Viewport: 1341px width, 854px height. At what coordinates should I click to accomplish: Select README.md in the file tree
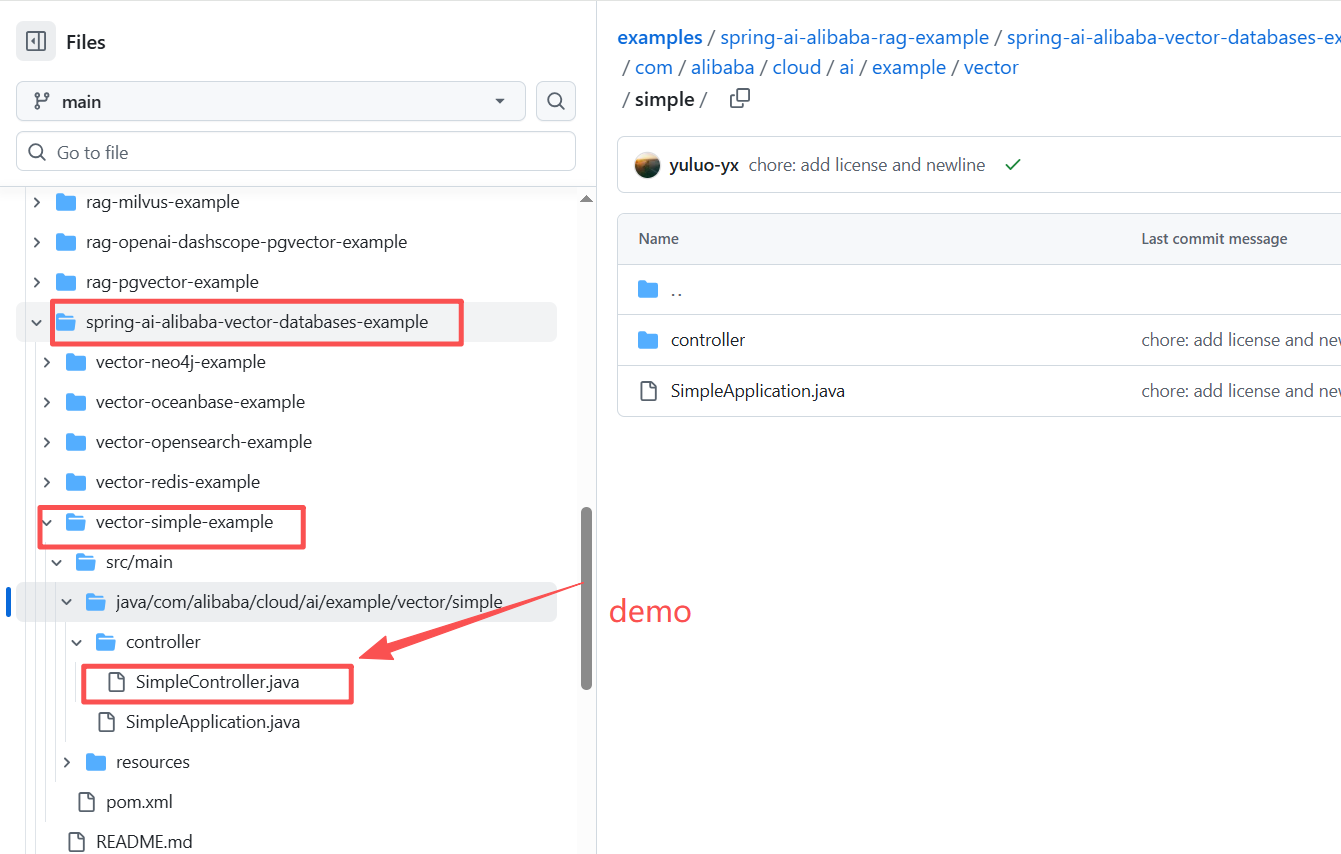[x=144, y=842]
